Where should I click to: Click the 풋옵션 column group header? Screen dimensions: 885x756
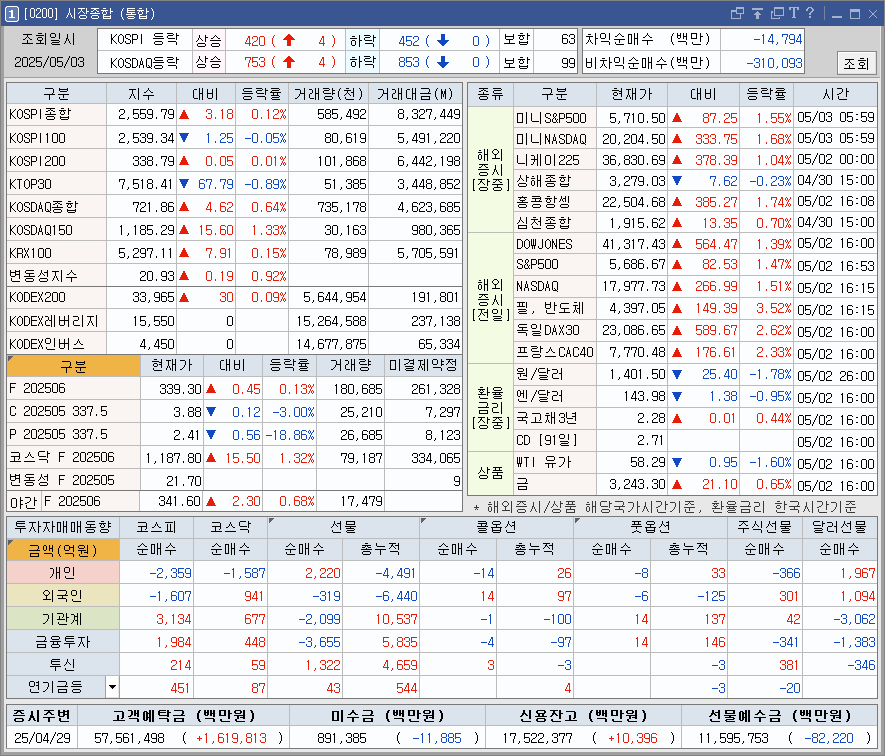point(650,527)
